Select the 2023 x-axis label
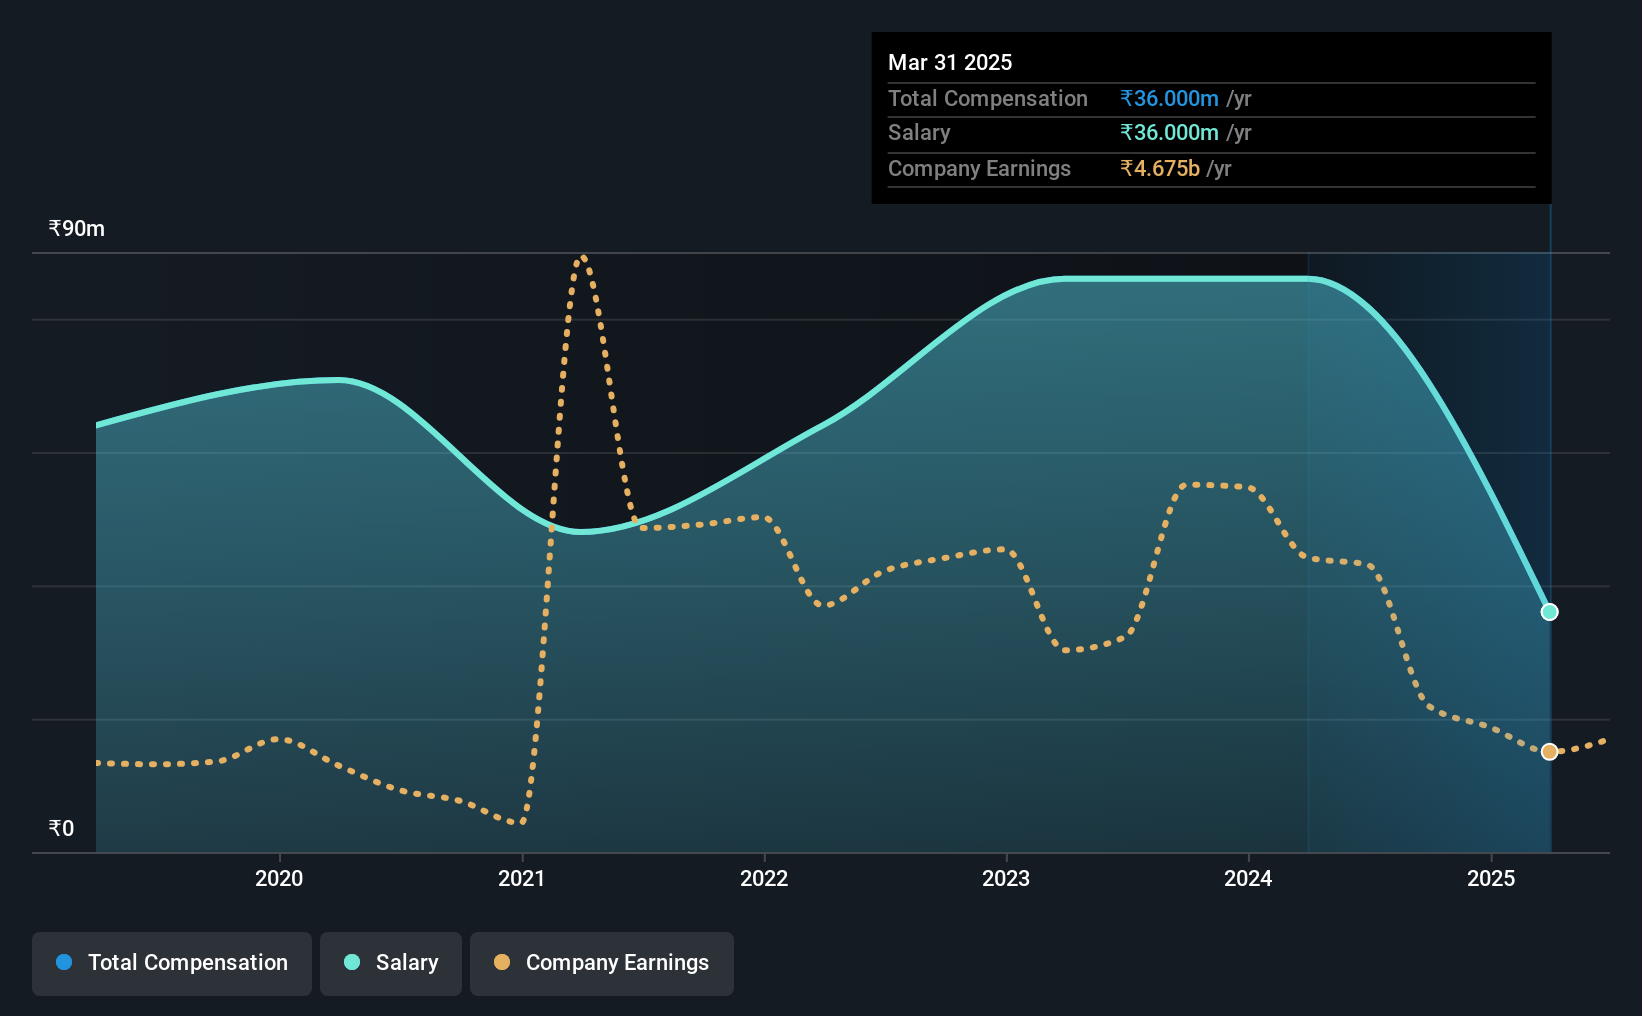This screenshot has height=1016, width=1642. (1006, 878)
